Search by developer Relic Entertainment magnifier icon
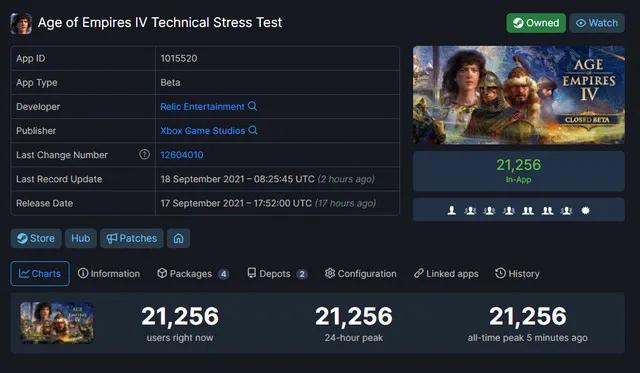The image size is (640, 373). (x=253, y=106)
